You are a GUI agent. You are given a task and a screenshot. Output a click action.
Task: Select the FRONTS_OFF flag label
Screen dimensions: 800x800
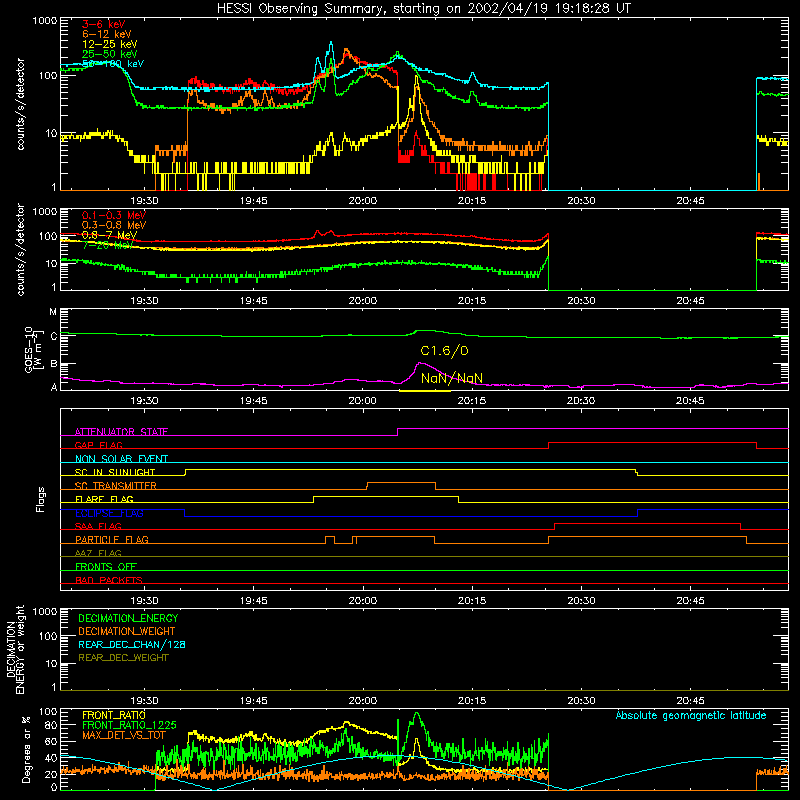point(106,566)
